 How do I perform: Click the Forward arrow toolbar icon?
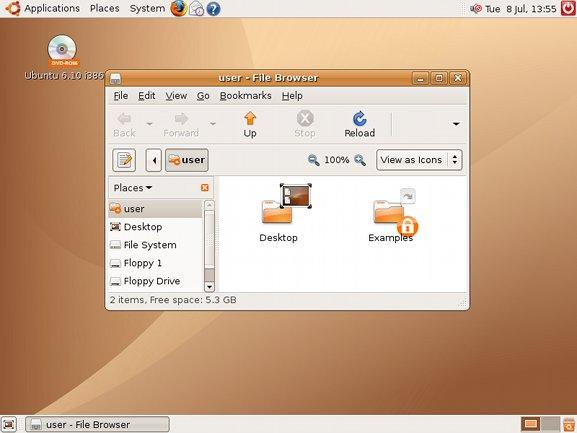[181, 119]
